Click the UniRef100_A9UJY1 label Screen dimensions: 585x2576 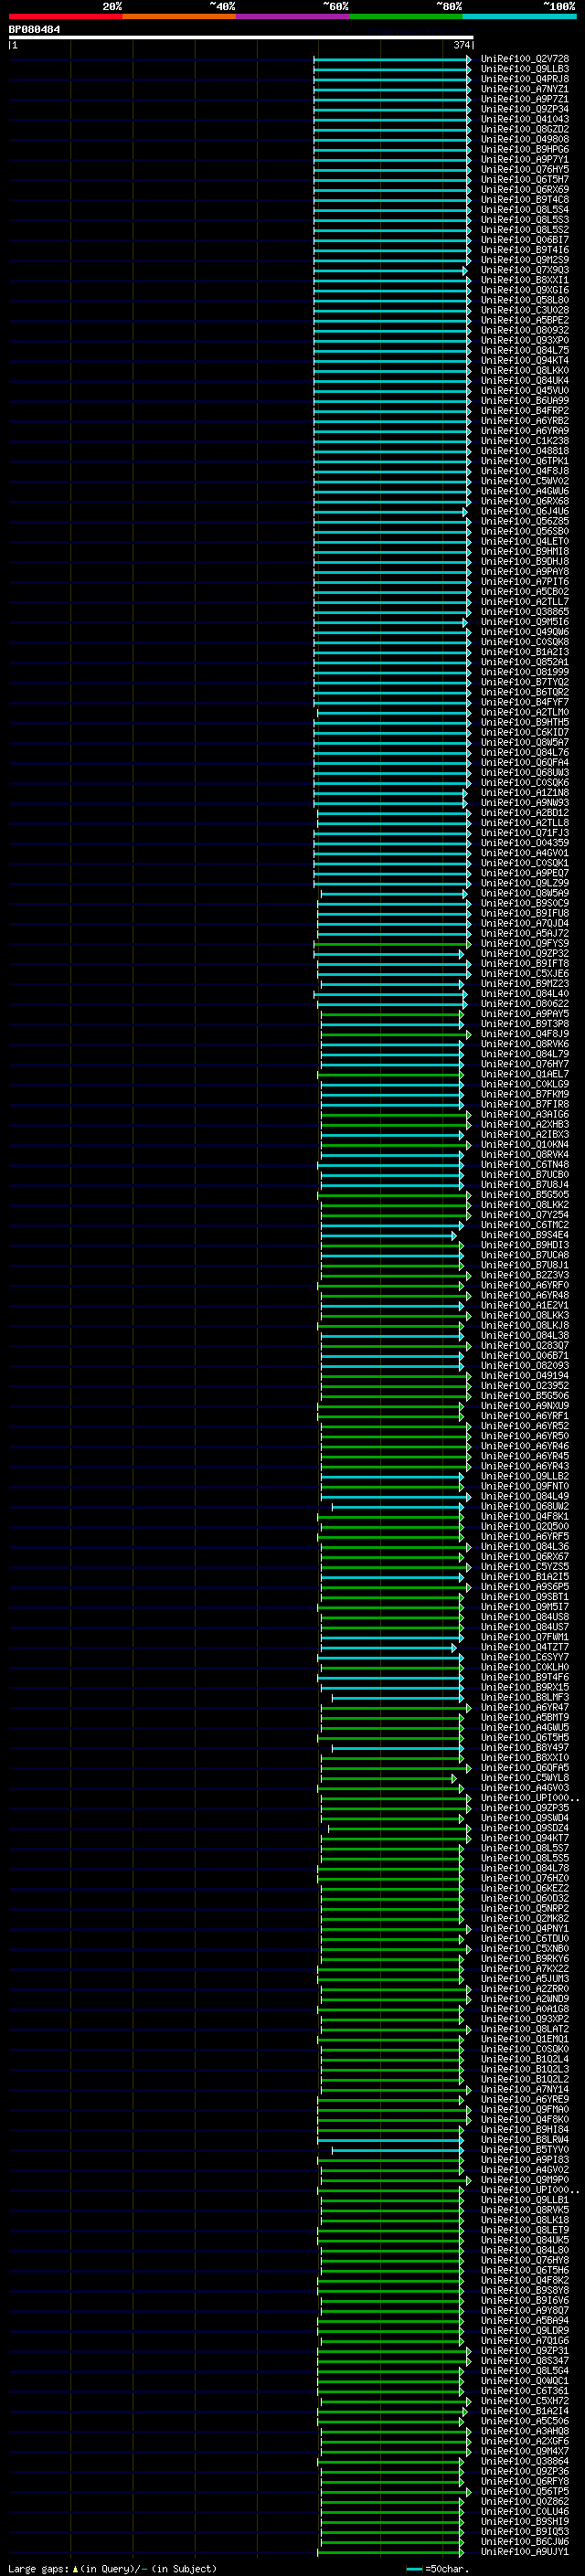[525, 2551]
